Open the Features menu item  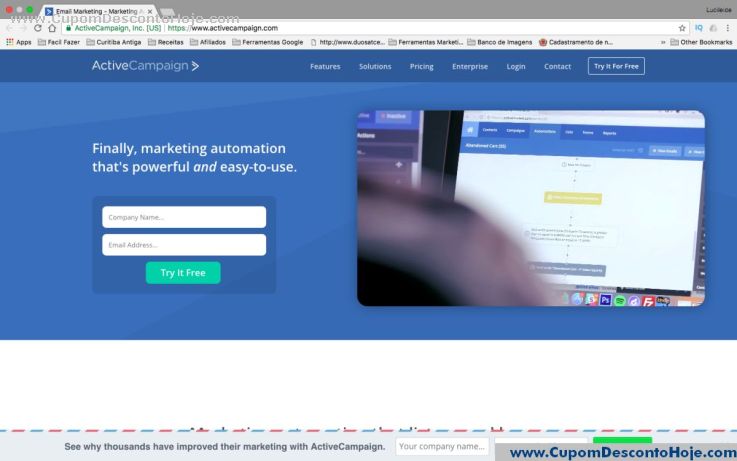coord(325,66)
